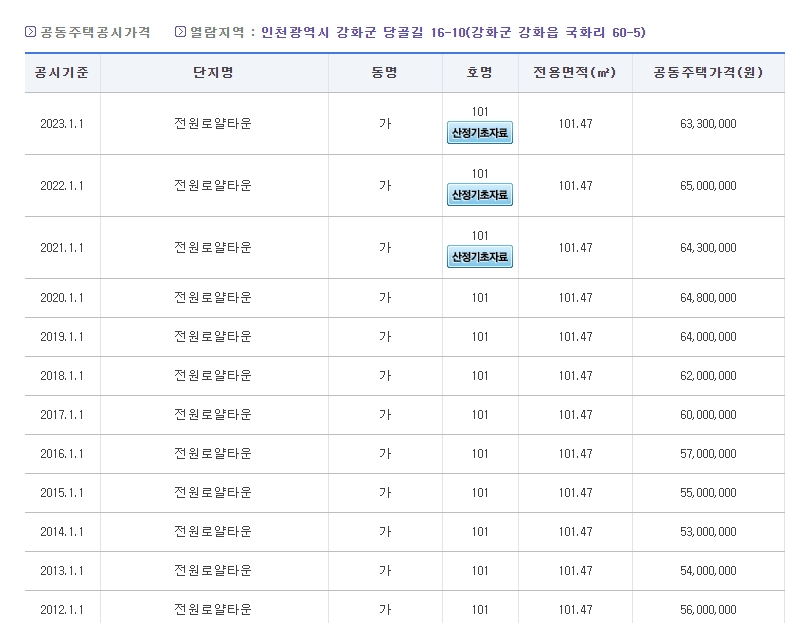
Task: Click the 열람지역 heading arrow icon
Action: tap(180, 32)
